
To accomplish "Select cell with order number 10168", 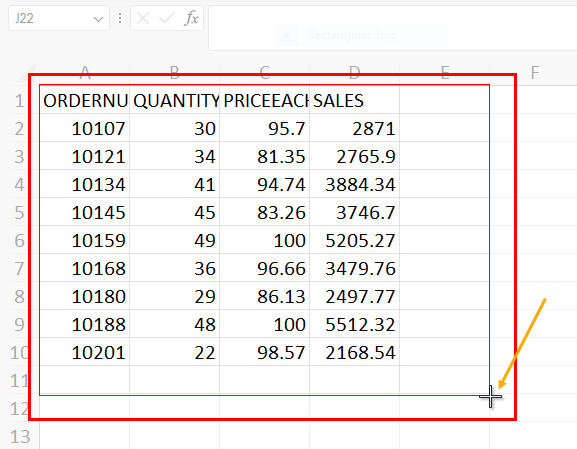I will (85, 268).
